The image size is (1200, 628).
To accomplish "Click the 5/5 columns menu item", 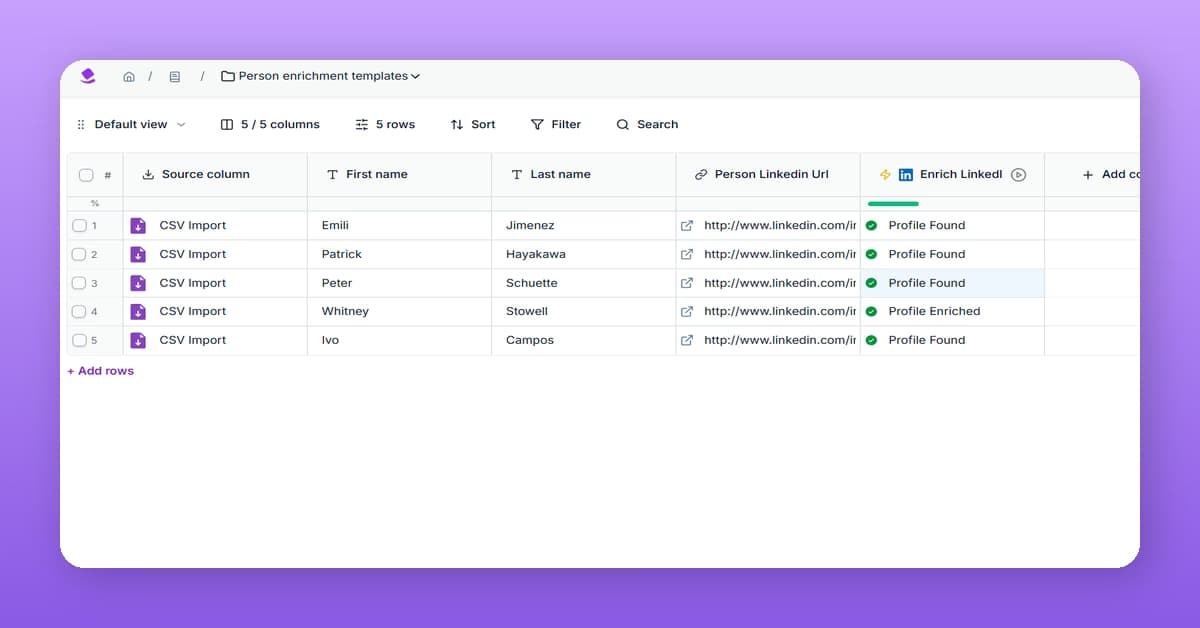I will point(271,124).
